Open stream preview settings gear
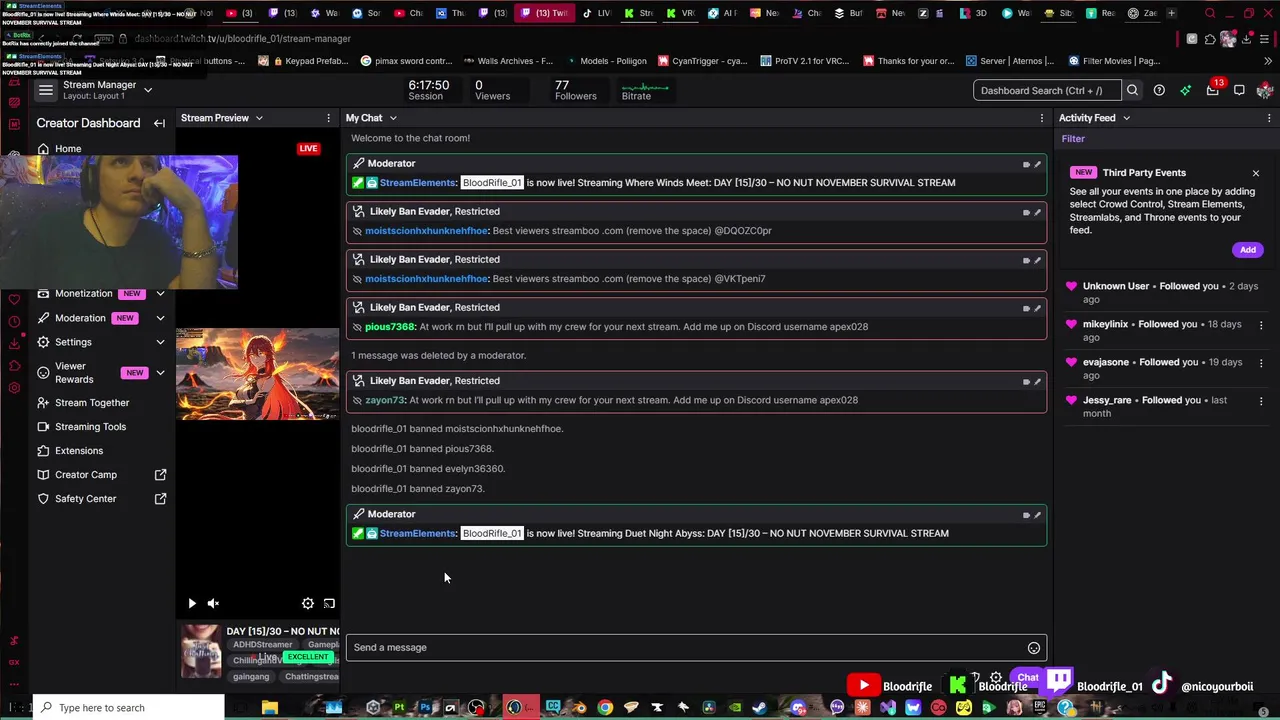The height and width of the screenshot is (720, 1280). [x=308, y=603]
